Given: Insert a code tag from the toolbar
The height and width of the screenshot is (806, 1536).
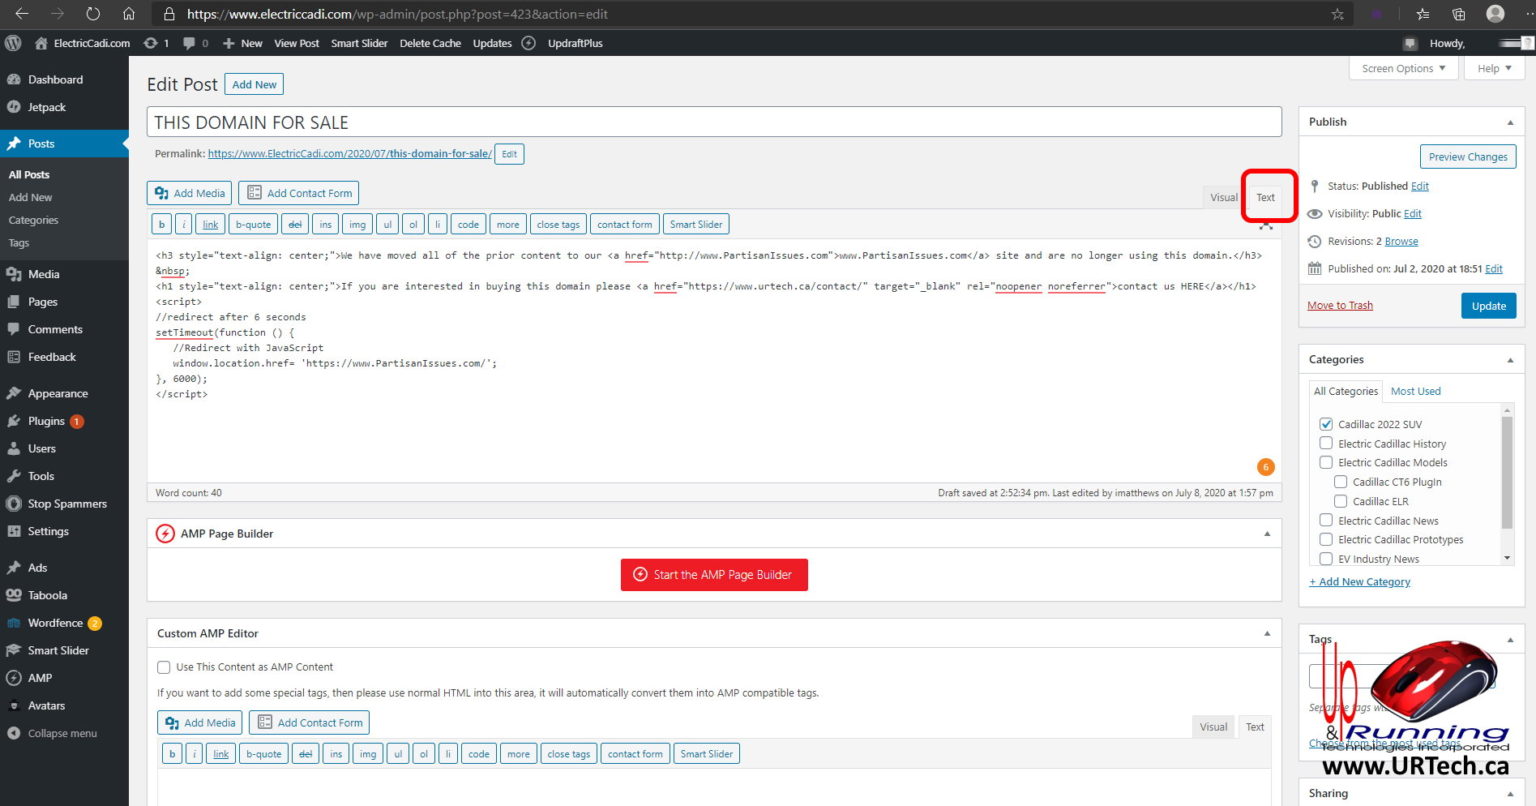Looking at the screenshot, I should point(468,224).
